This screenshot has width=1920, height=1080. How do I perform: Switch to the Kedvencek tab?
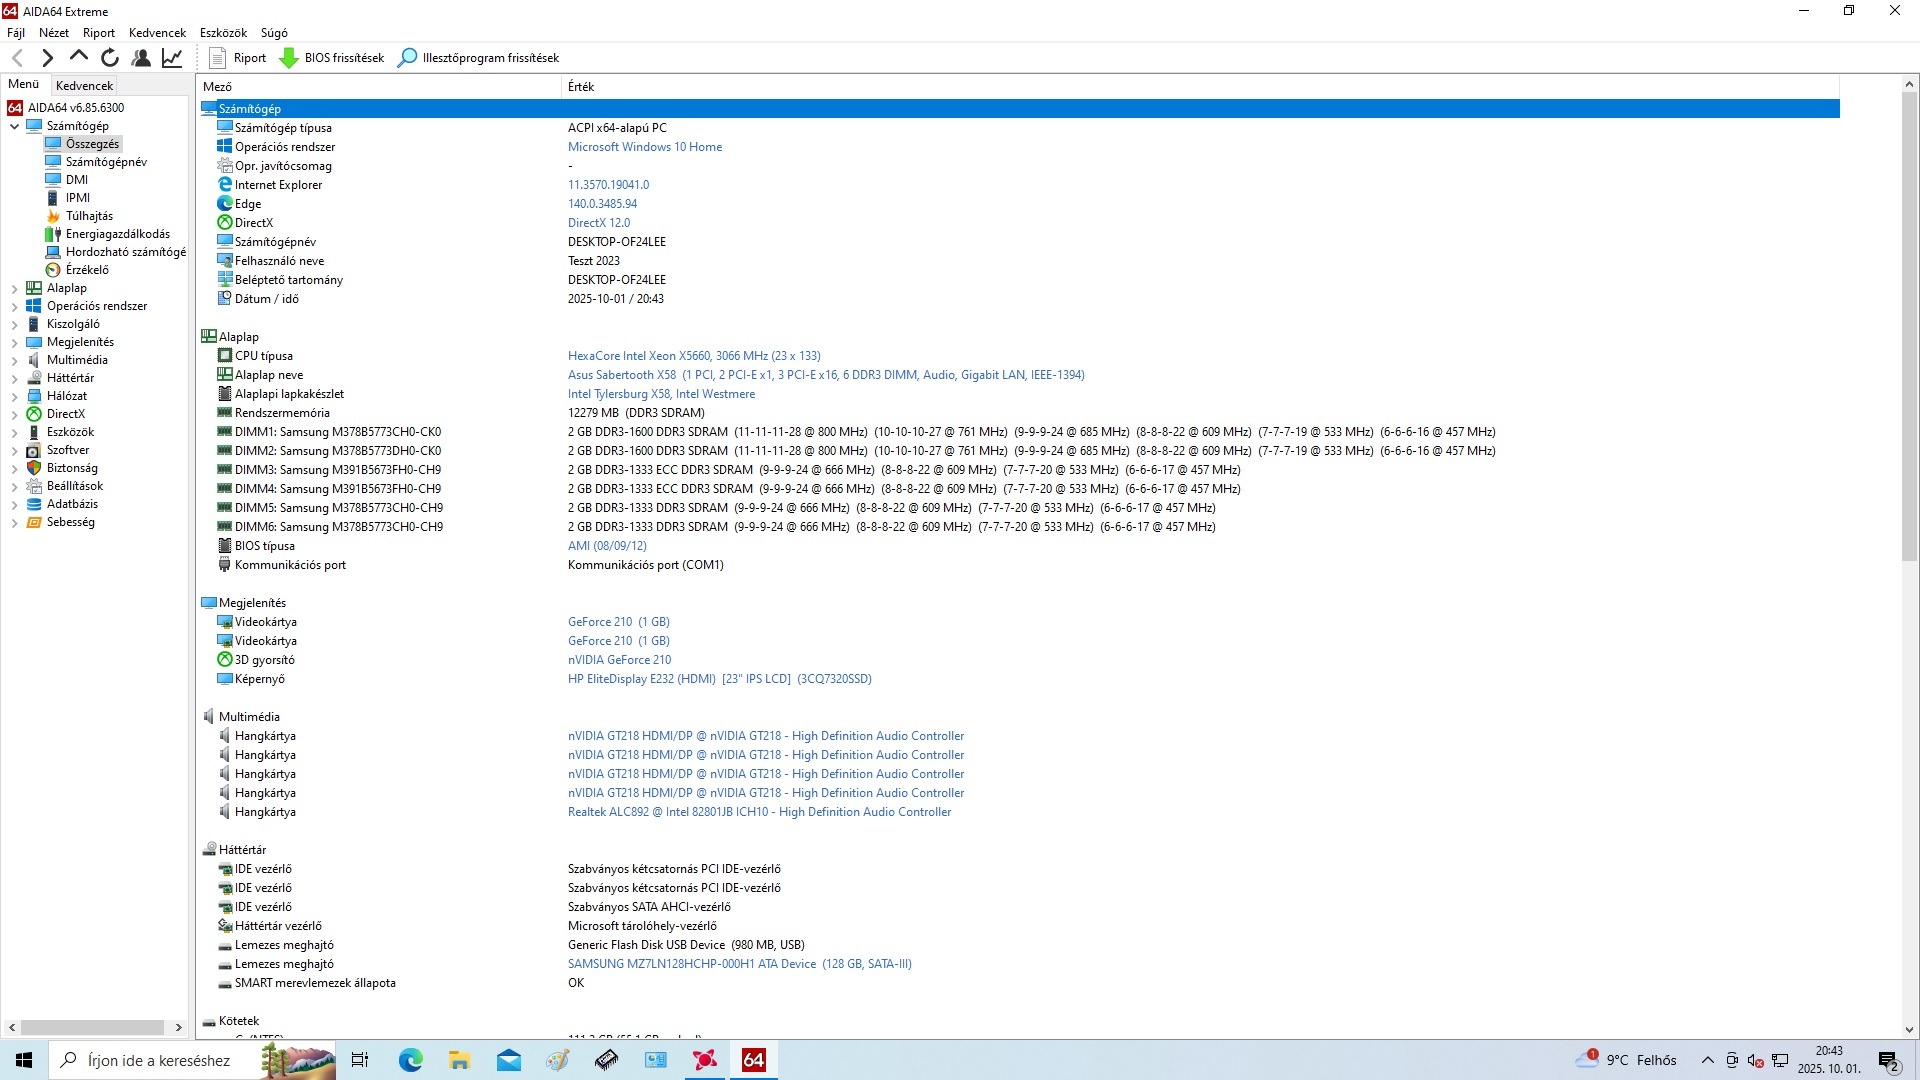pos(84,86)
